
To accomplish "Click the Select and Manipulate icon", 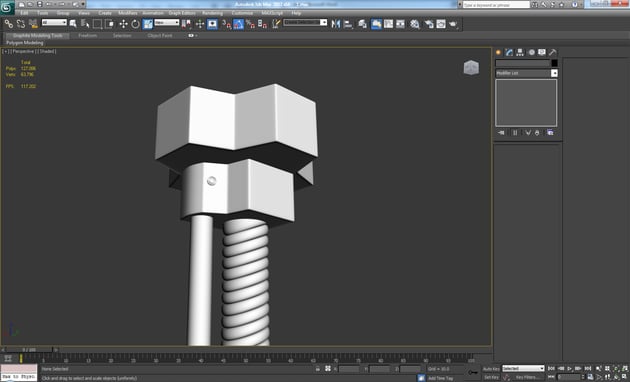I will 200,24.
